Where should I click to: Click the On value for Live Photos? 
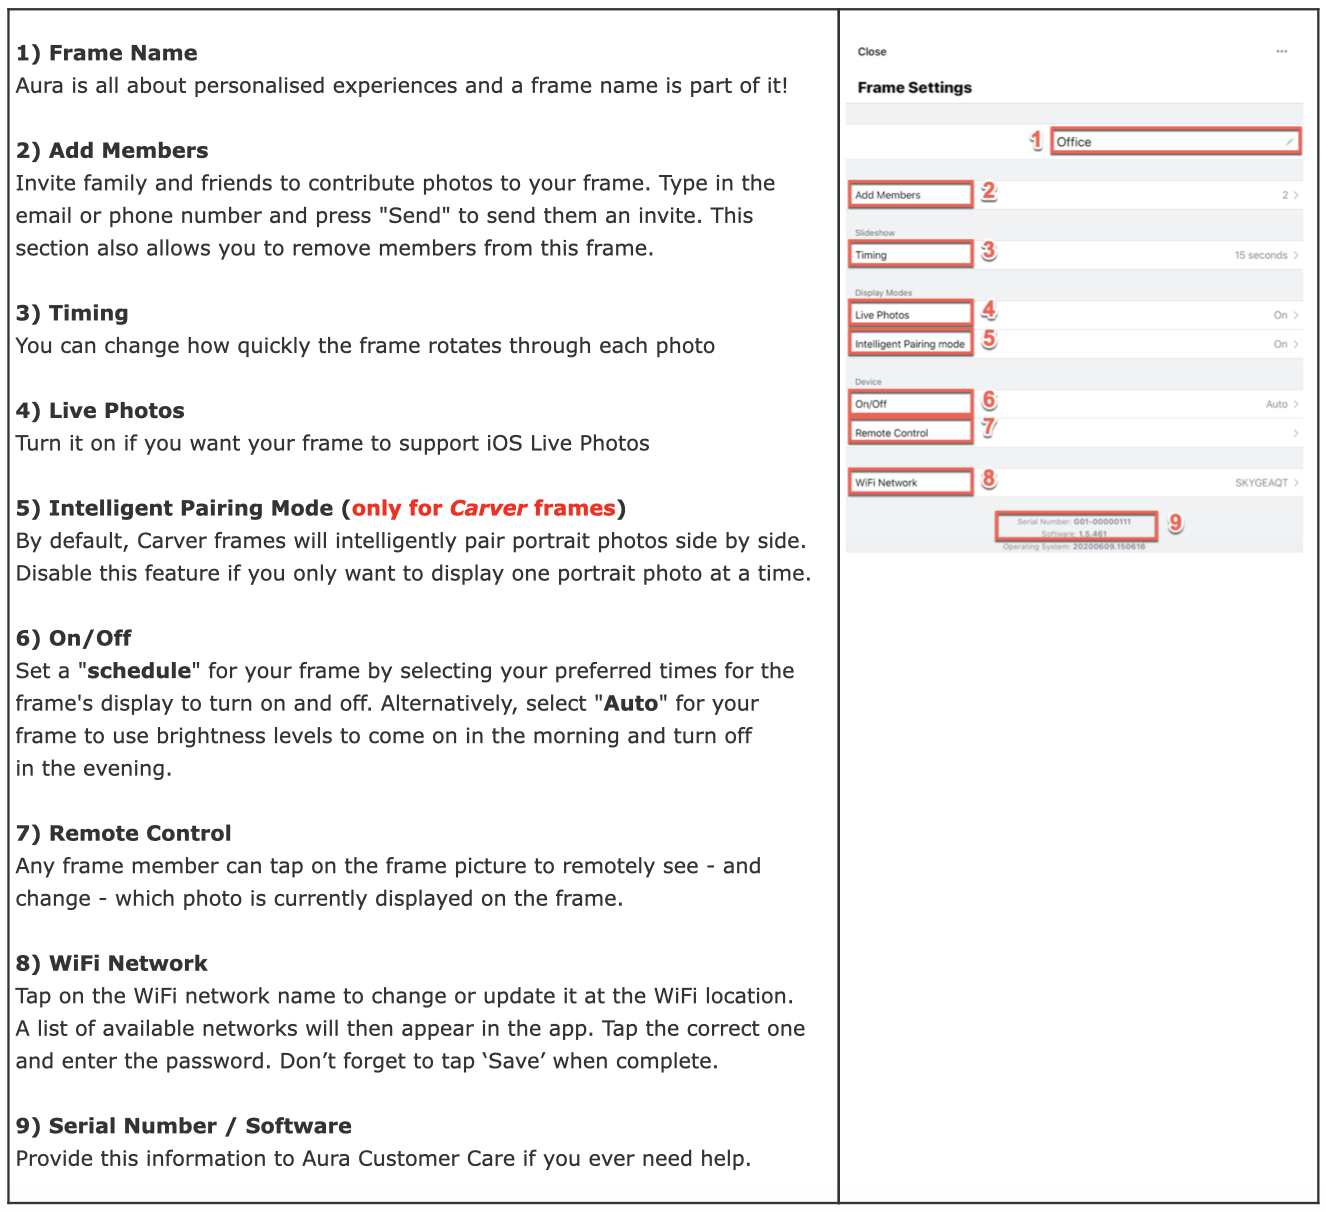(1280, 316)
